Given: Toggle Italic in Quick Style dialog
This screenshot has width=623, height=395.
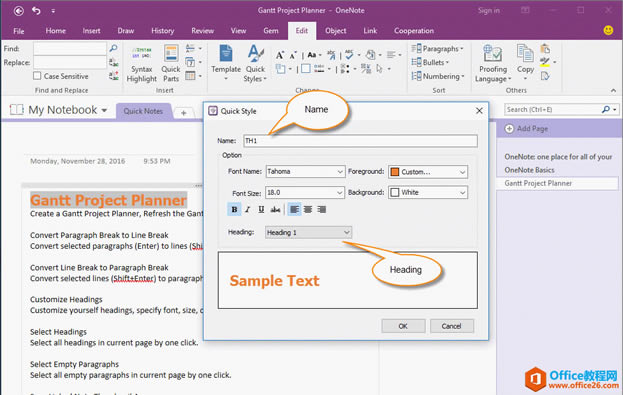Looking at the screenshot, I should 248,209.
